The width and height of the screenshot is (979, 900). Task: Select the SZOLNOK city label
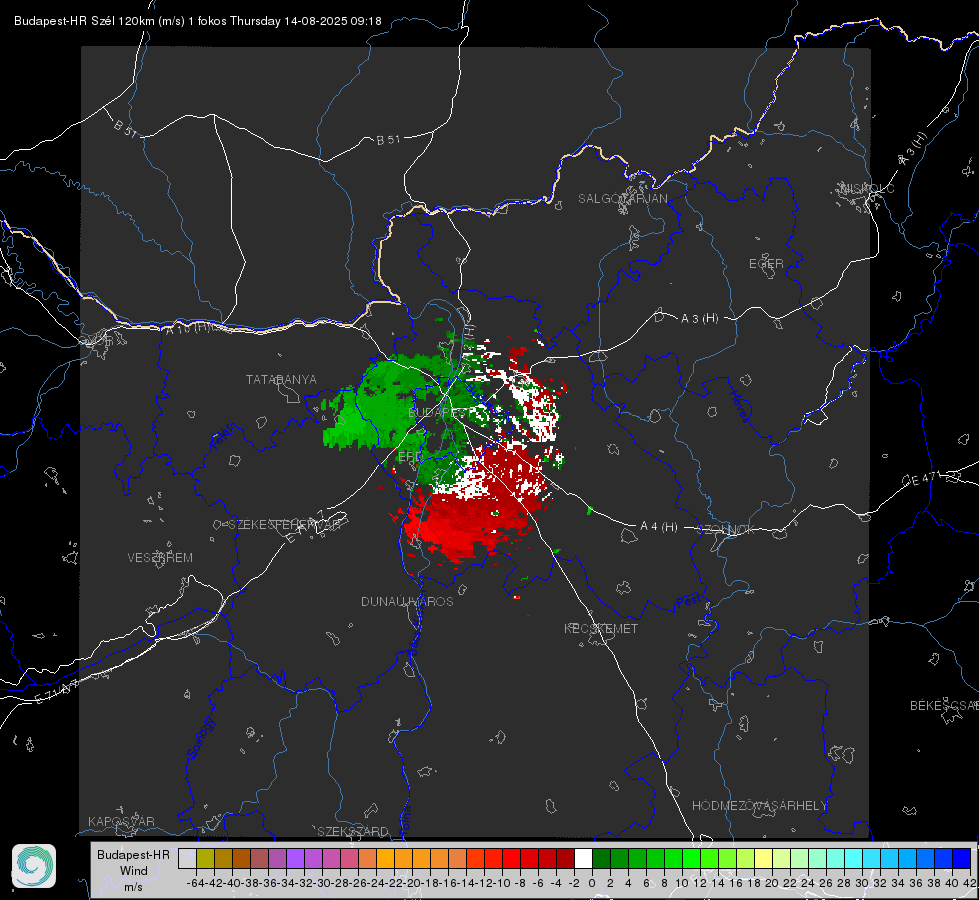(x=726, y=530)
